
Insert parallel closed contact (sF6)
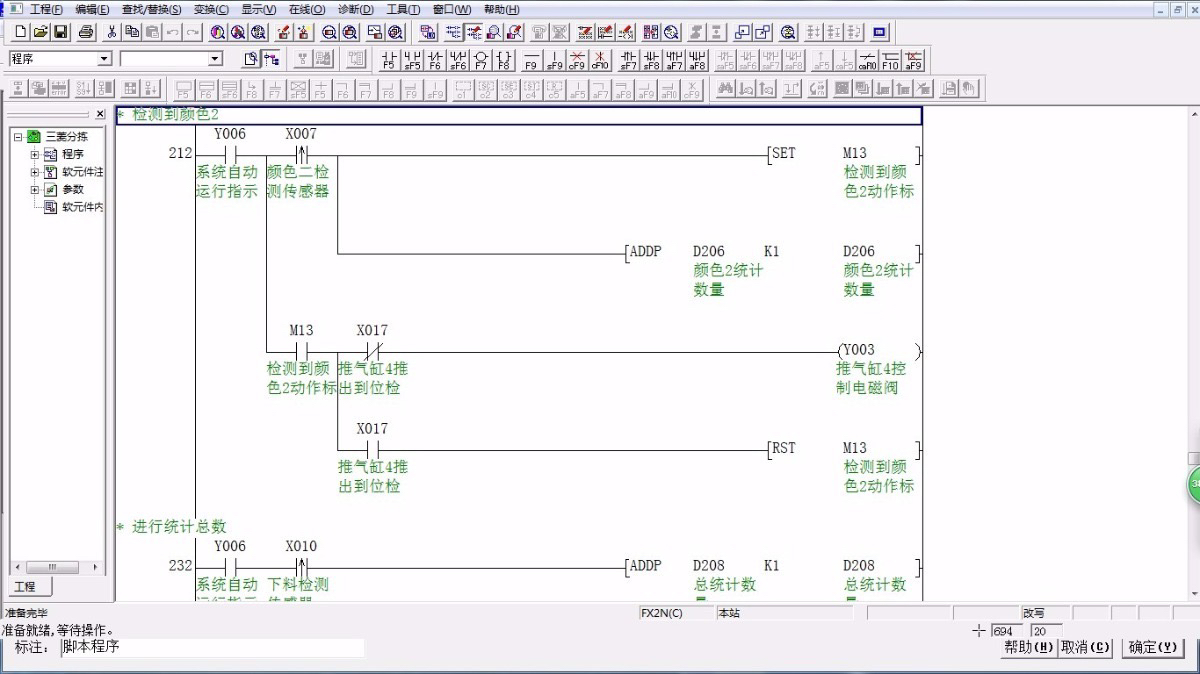pos(458,59)
